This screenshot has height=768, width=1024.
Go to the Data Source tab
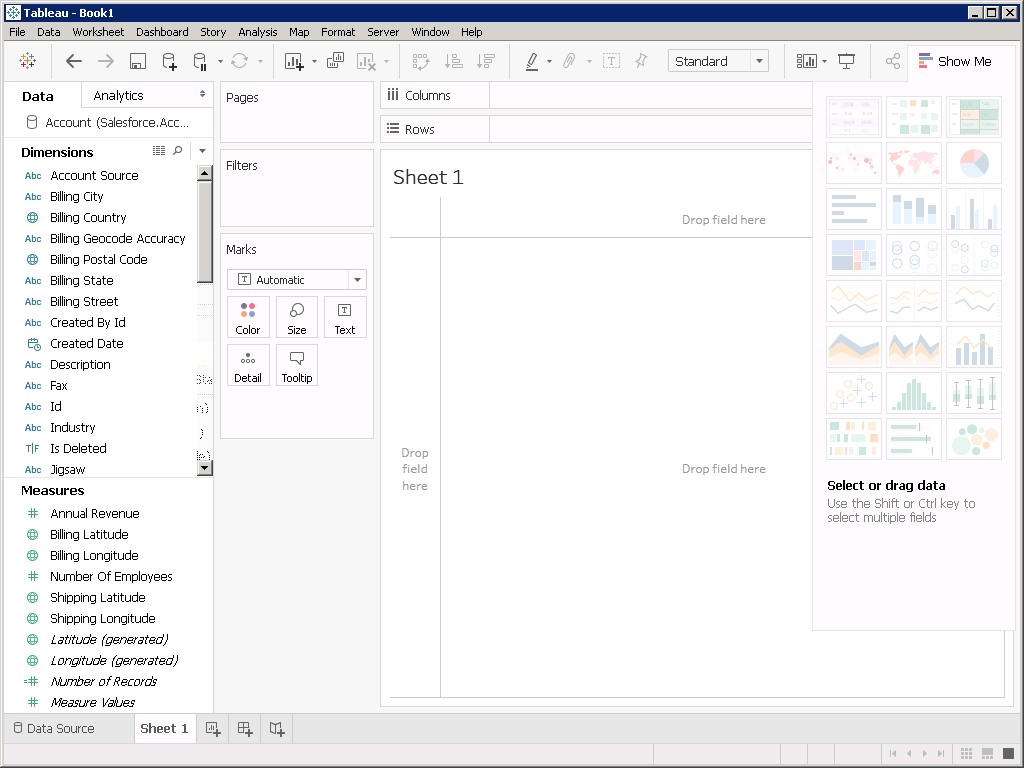click(53, 729)
